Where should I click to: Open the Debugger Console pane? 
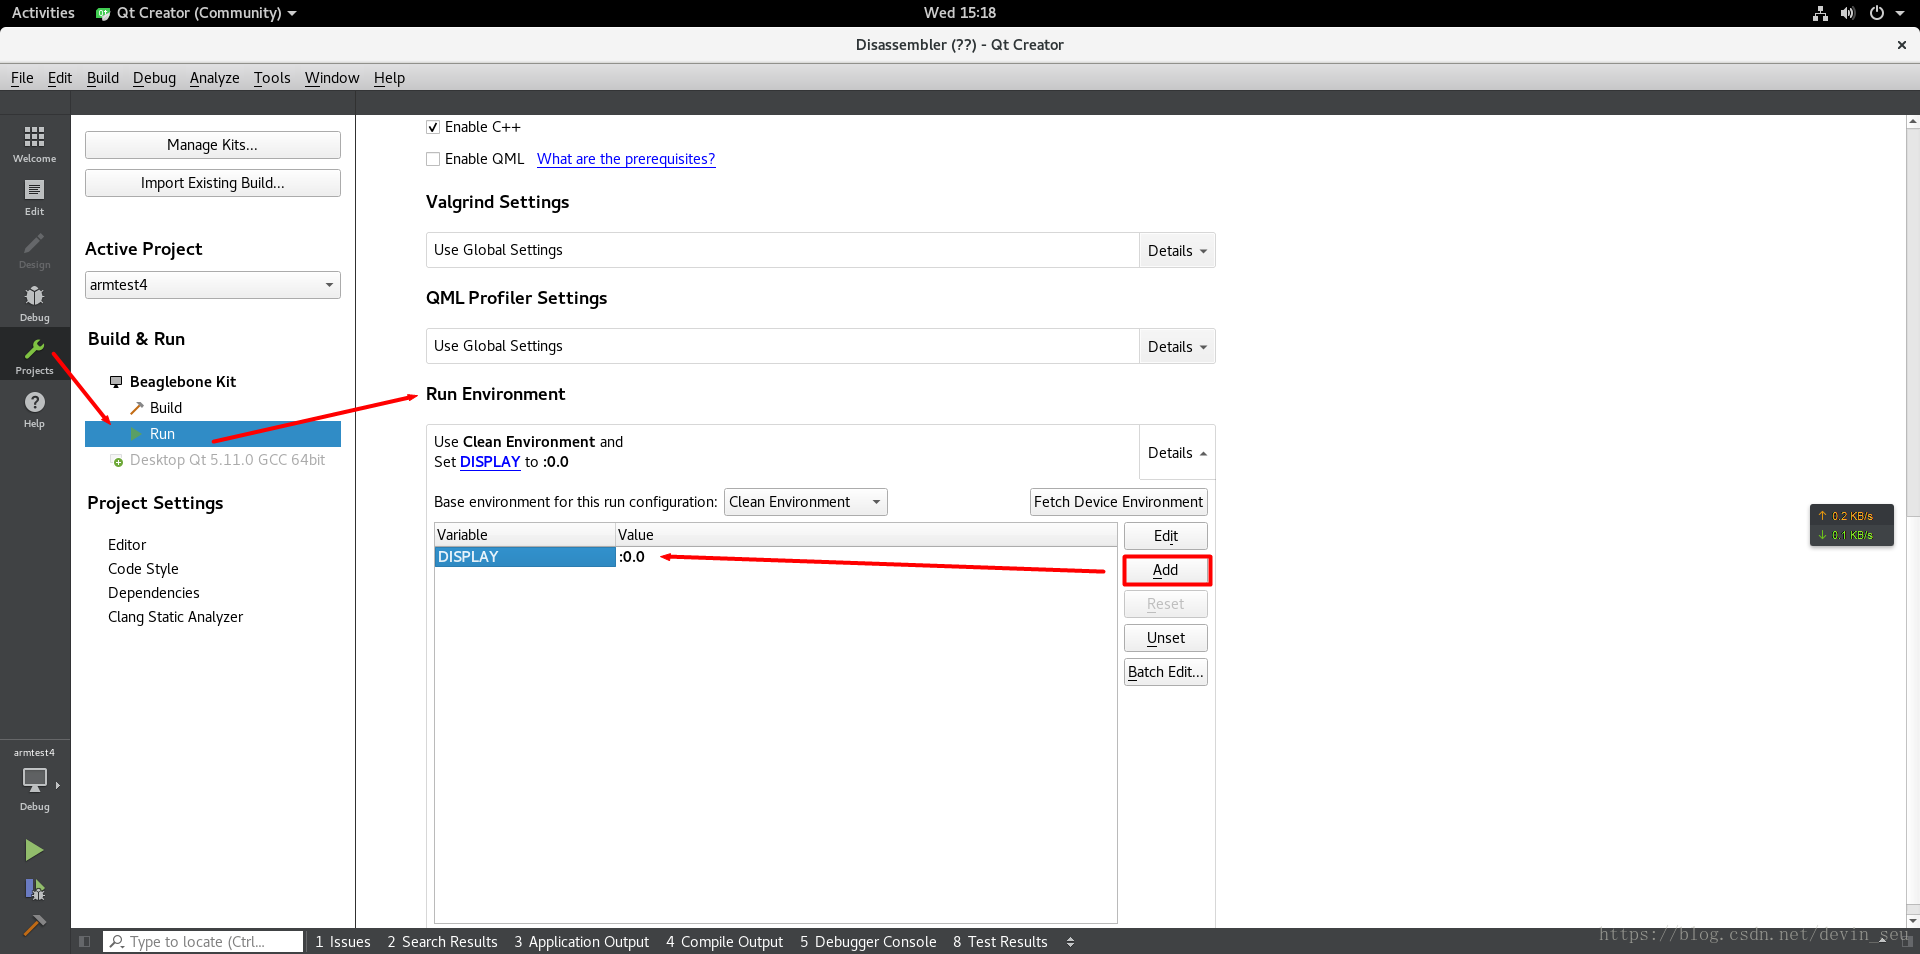(868, 942)
